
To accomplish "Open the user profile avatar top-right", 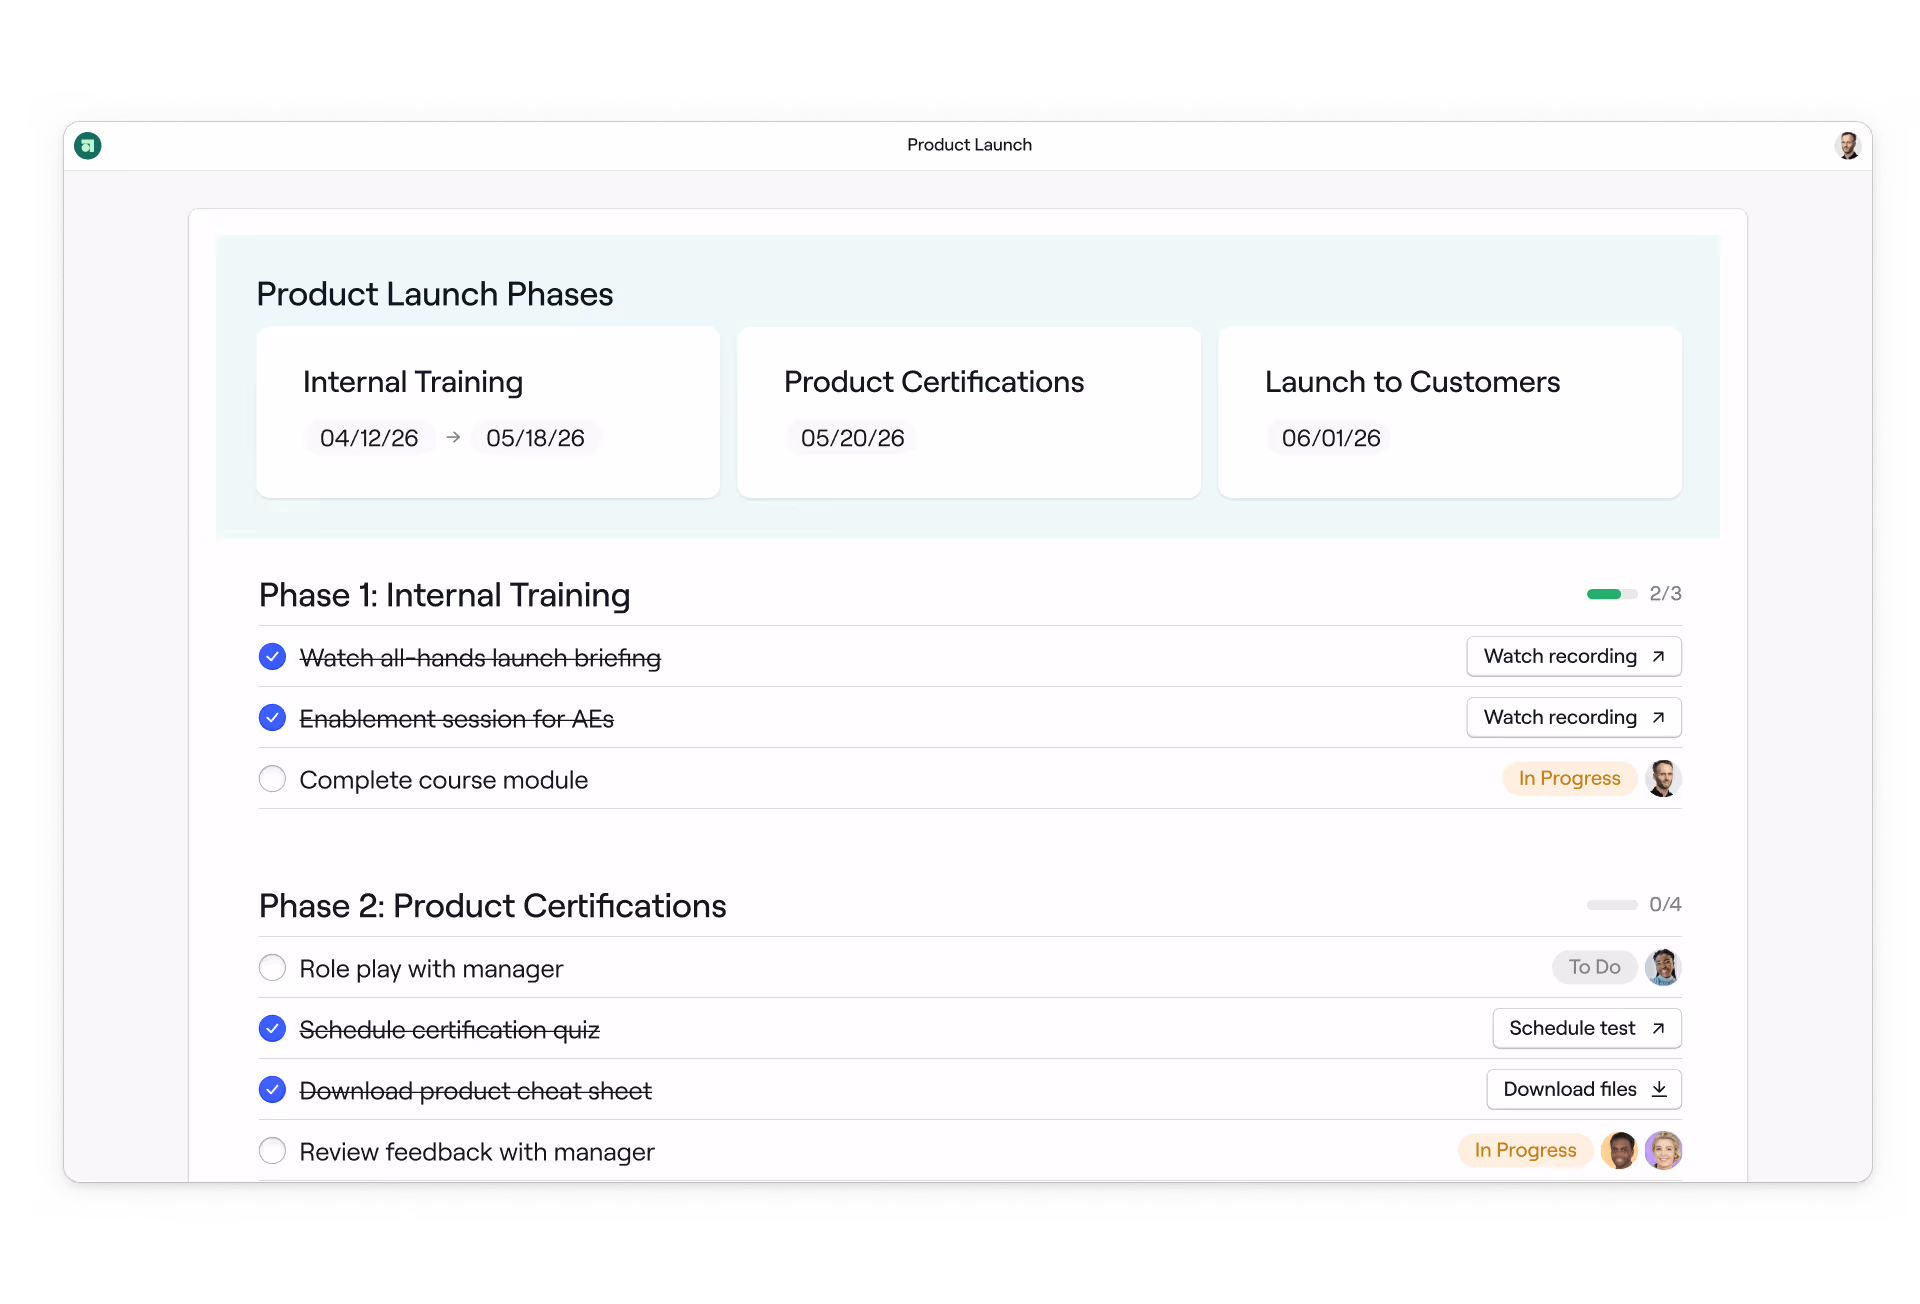I will pyautogui.click(x=1847, y=146).
